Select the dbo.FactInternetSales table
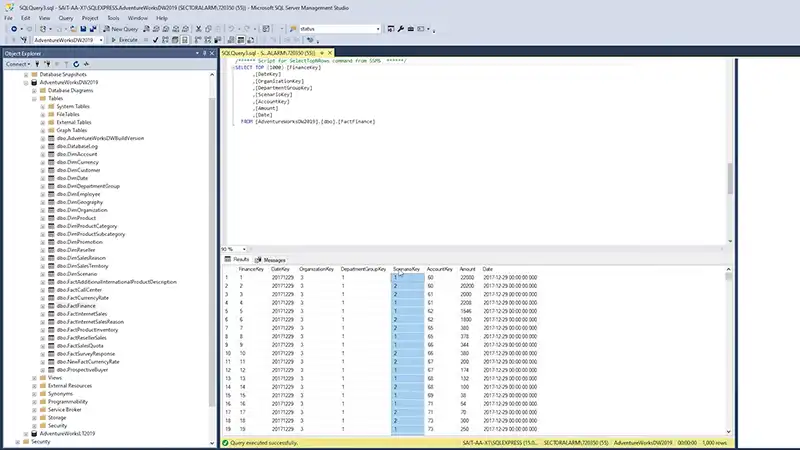Viewport: 800px width, 450px height. click(x=82, y=314)
